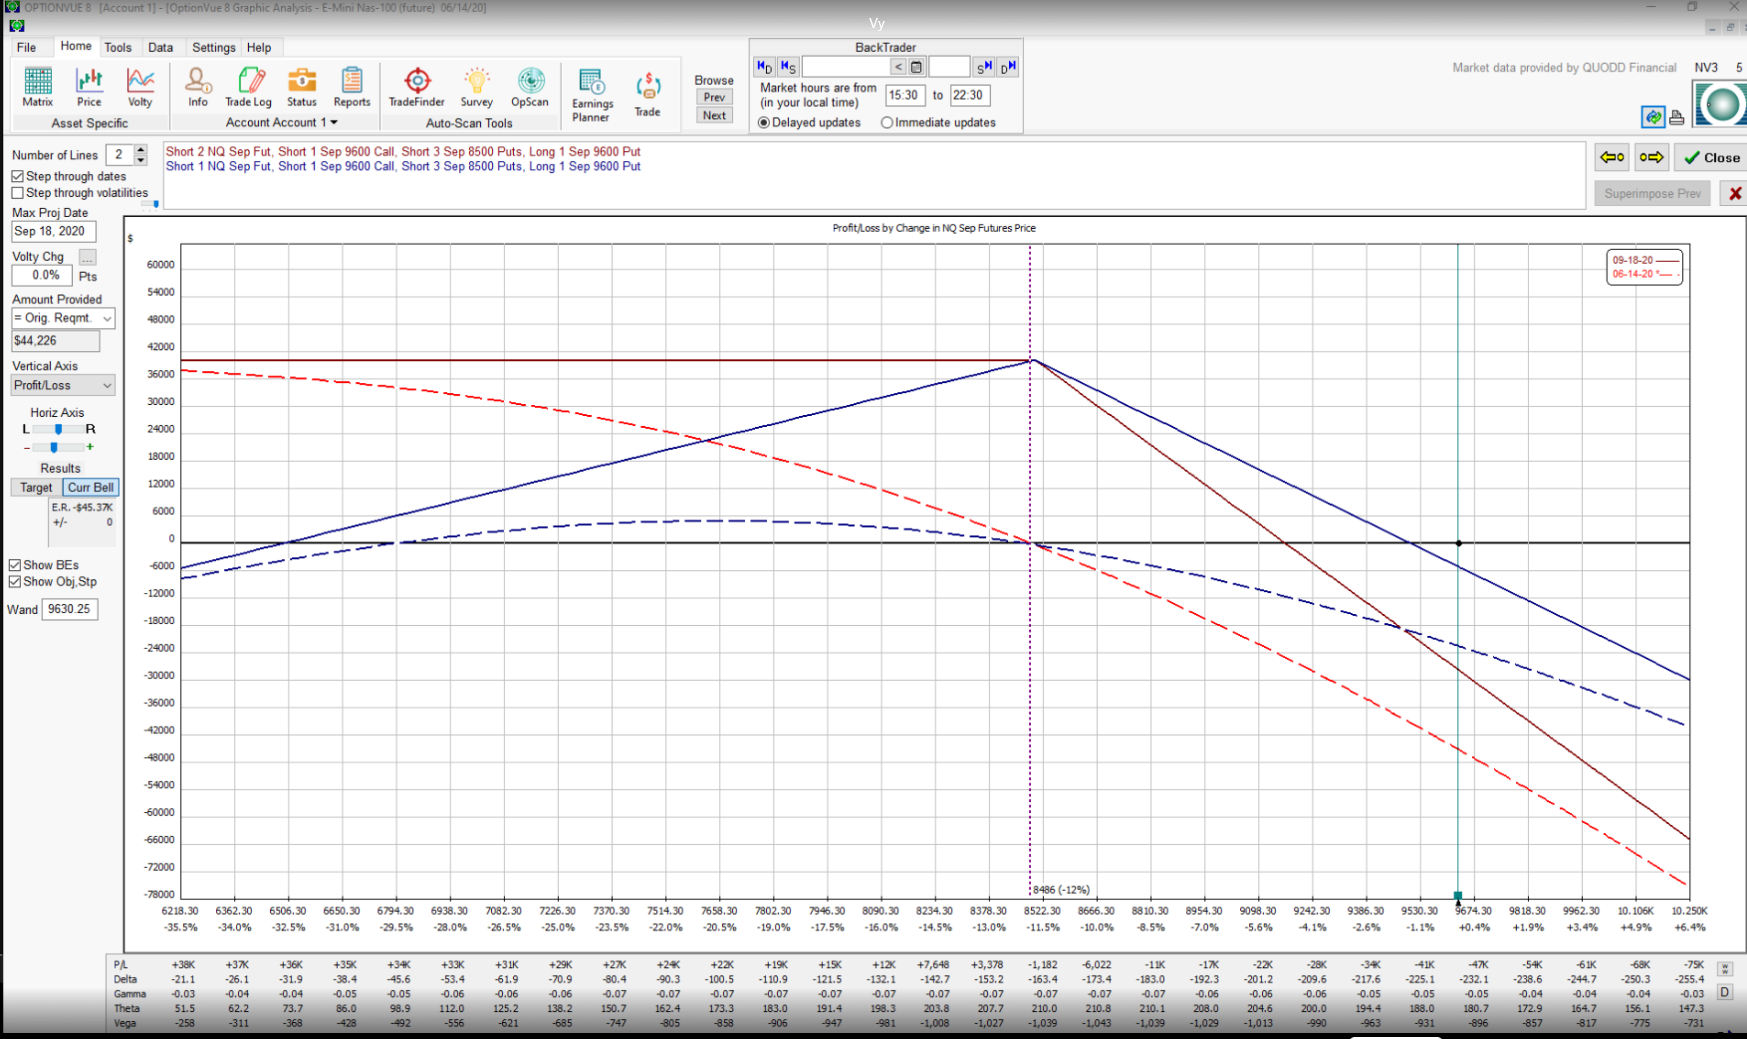Screen dimensions: 1747x1039
Task: Open the Matrix view icon
Action: [x=37, y=86]
